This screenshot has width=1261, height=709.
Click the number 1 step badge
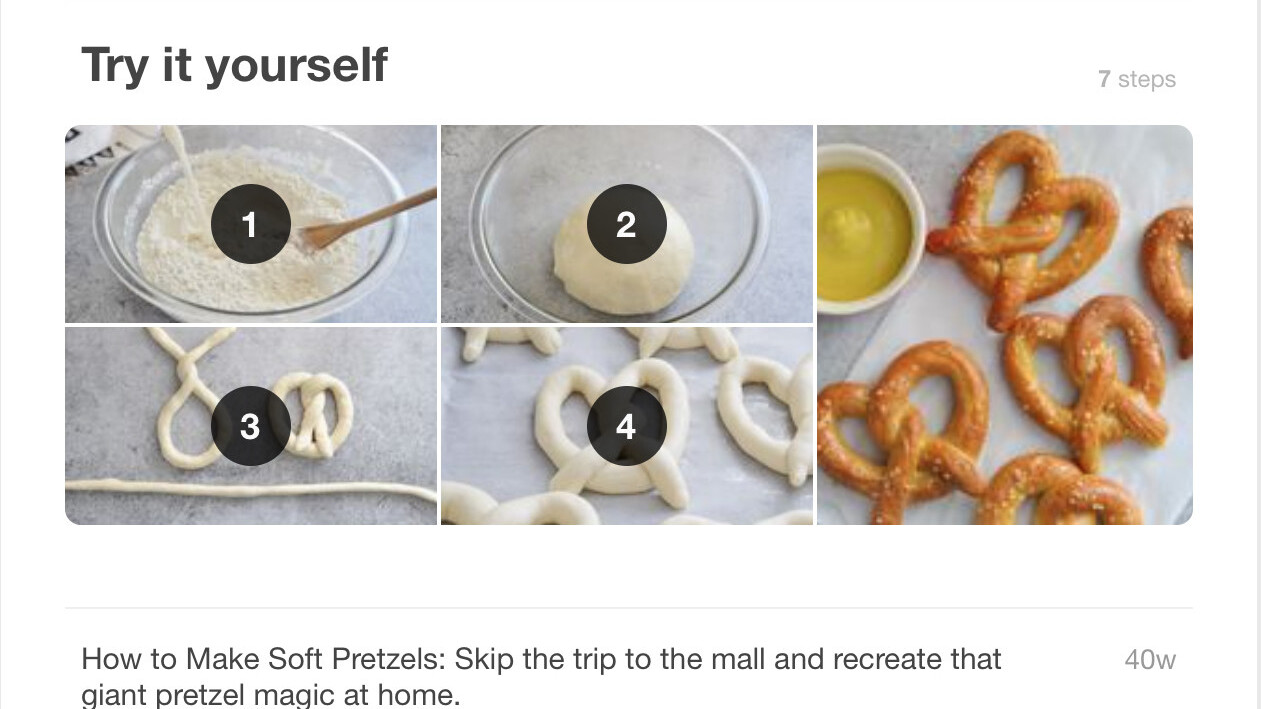(x=250, y=224)
